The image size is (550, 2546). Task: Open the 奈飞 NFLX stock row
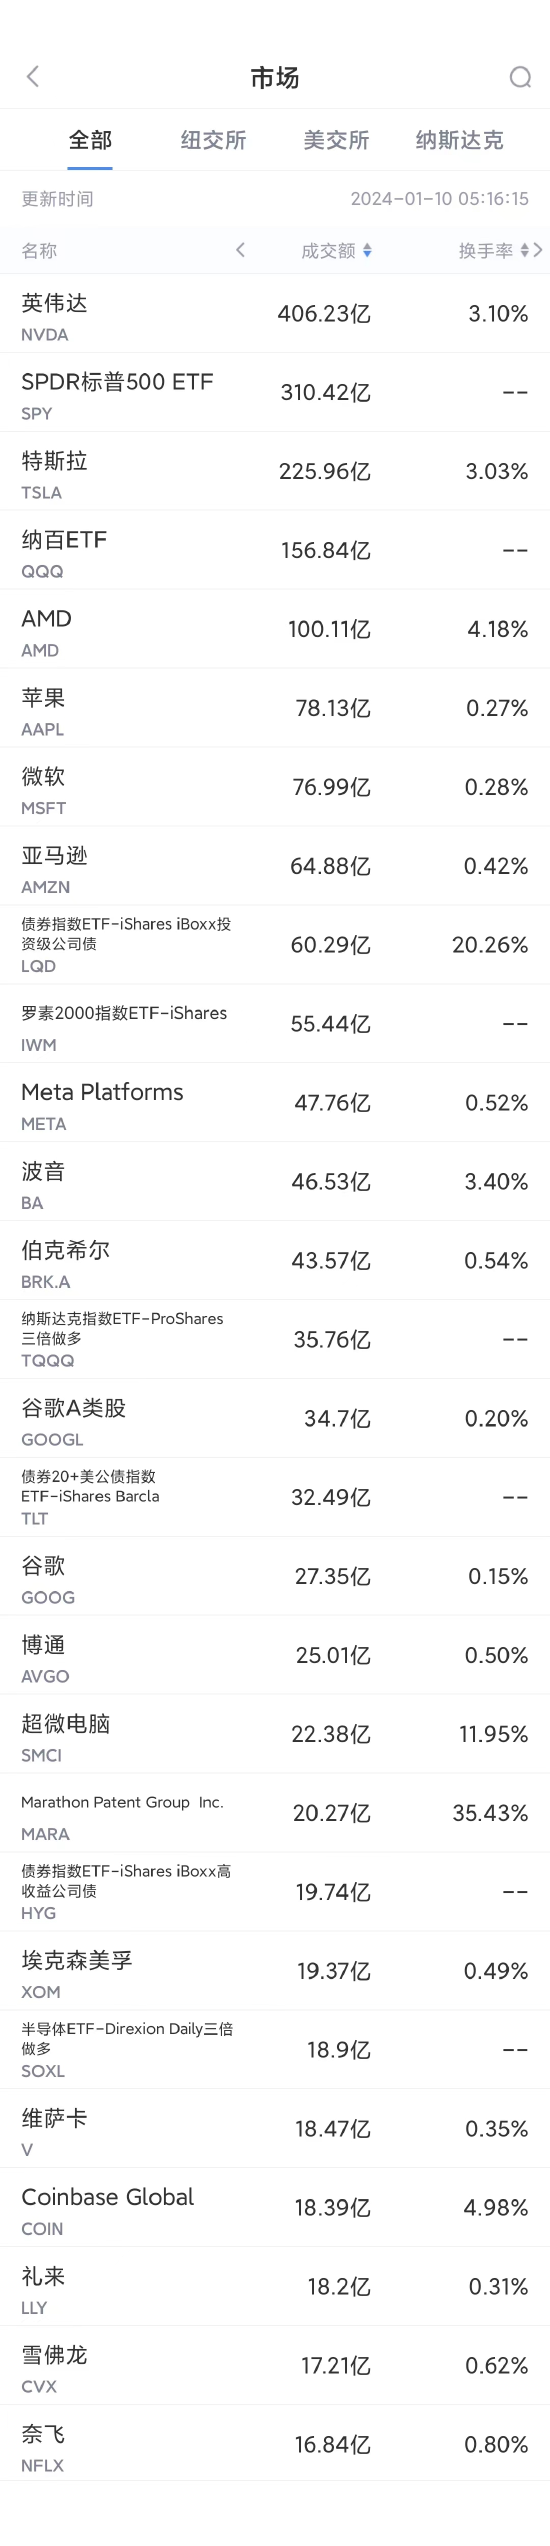pos(275,2444)
